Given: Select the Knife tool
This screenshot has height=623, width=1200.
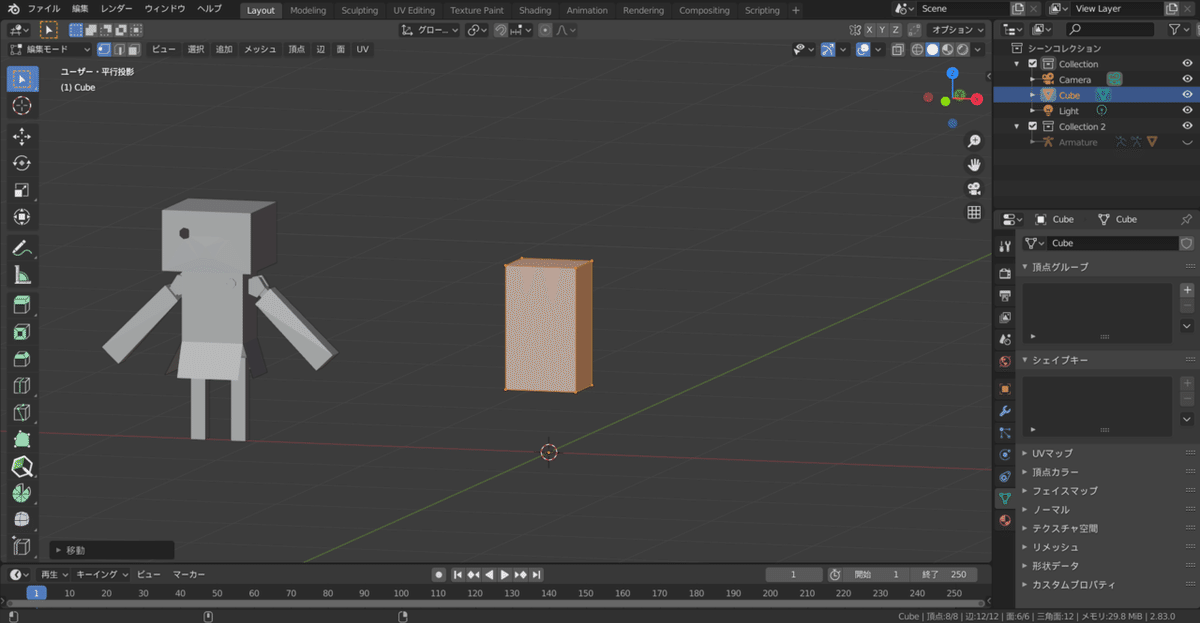Looking at the screenshot, I should (22, 413).
